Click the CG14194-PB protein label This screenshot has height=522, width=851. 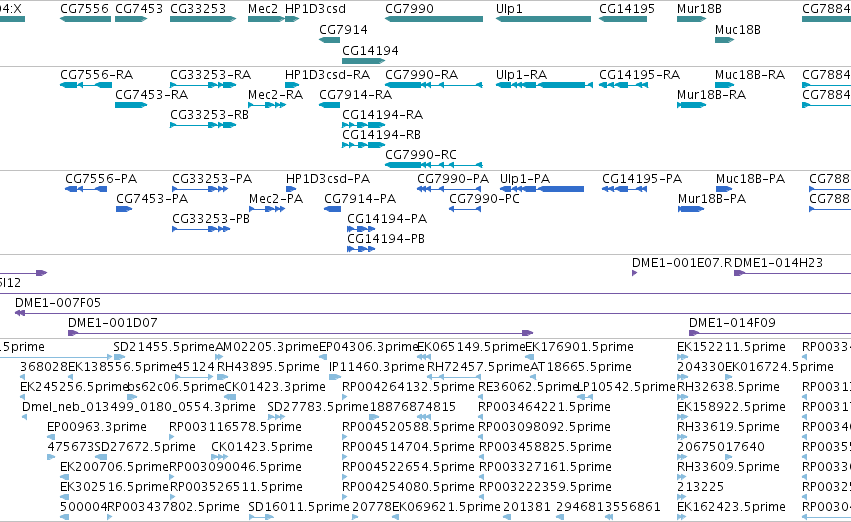[x=386, y=239]
